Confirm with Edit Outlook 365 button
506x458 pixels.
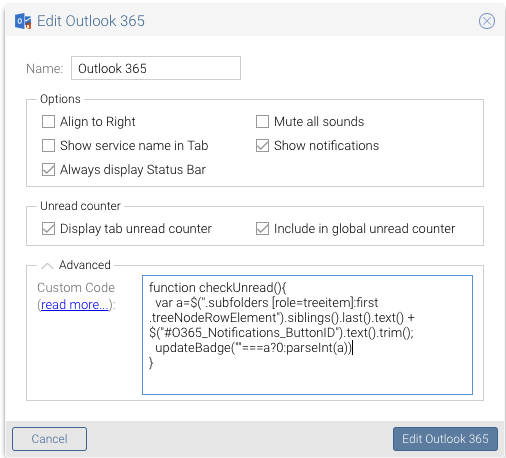pos(445,439)
